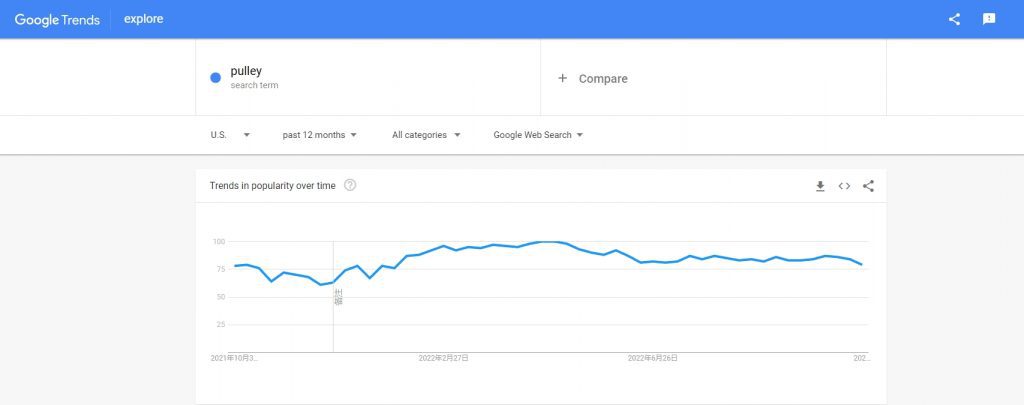Click the Trends in popularity over time title
The width and height of the screenshot is (1024, 405).
[x=272, y=186]
